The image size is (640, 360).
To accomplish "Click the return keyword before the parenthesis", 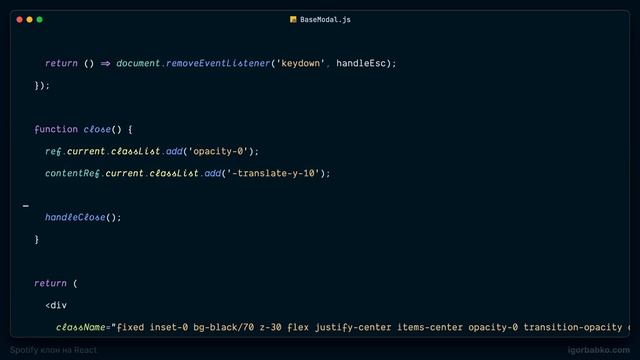I will pyautogui.click(x=50, y=283).
